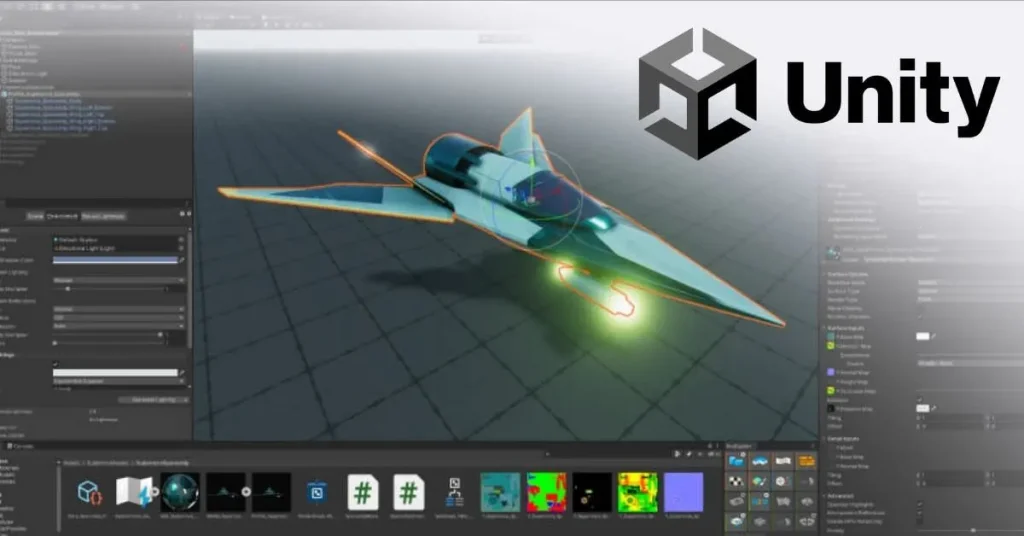Toggle the Environment Reflections checkbox
The width and height of the screenshot is (1024, 536).
pos(920,512)
